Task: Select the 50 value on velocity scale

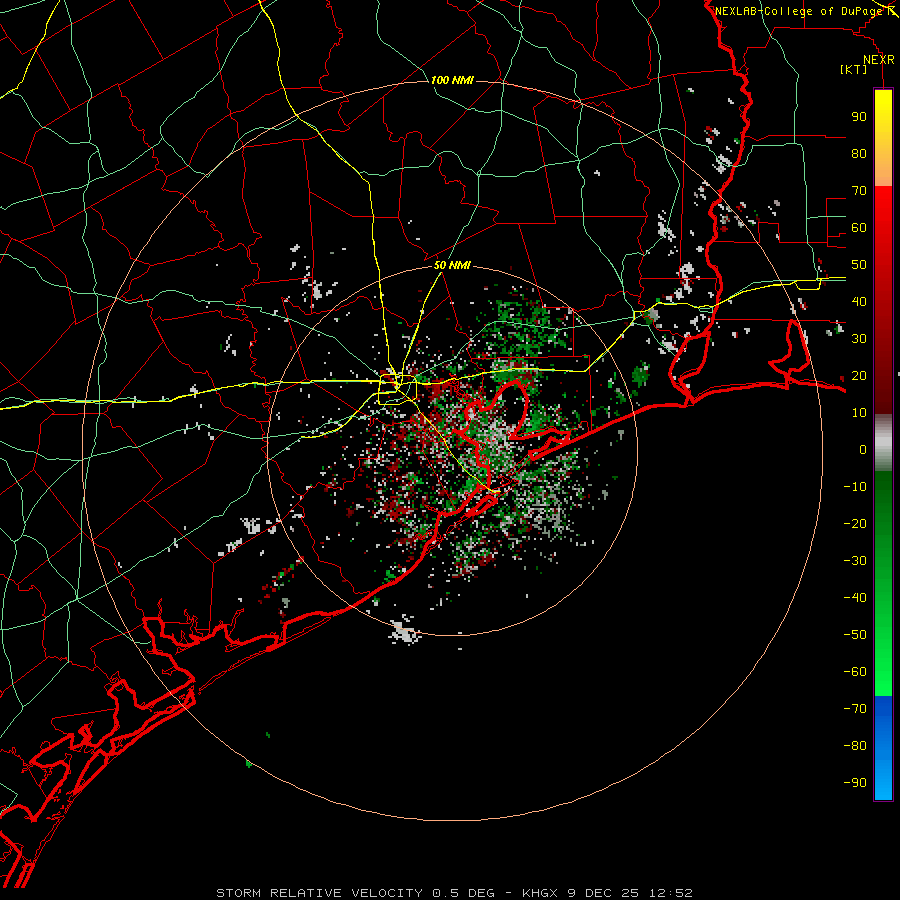Action: click(x=859, y=265)
